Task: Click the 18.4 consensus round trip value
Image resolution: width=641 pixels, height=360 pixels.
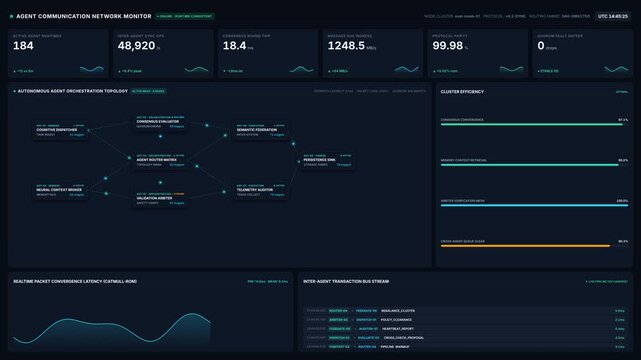Action: [x=235, y=46]
